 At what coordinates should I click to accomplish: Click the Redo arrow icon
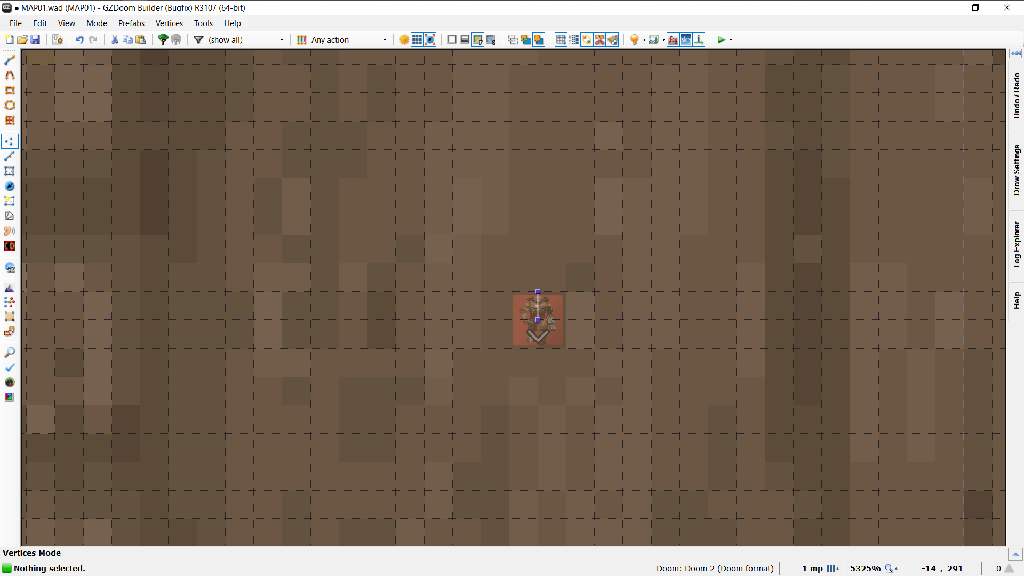pyautogui.click(x=93, y=40)
